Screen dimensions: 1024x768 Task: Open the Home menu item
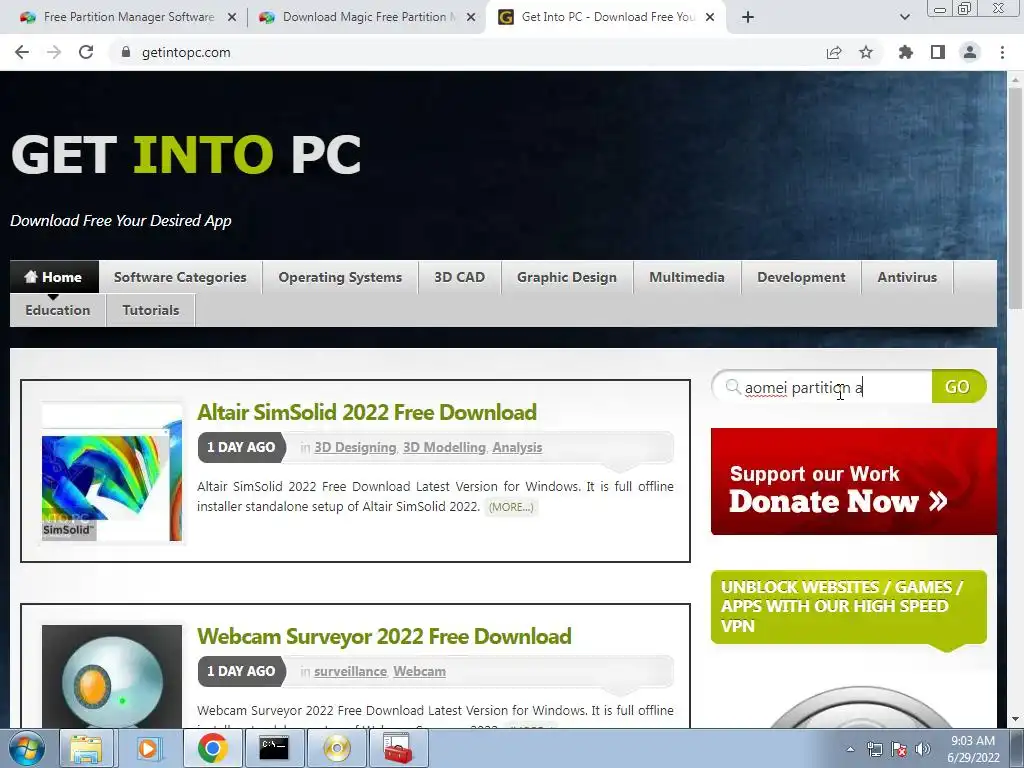(x=54, y=277)
